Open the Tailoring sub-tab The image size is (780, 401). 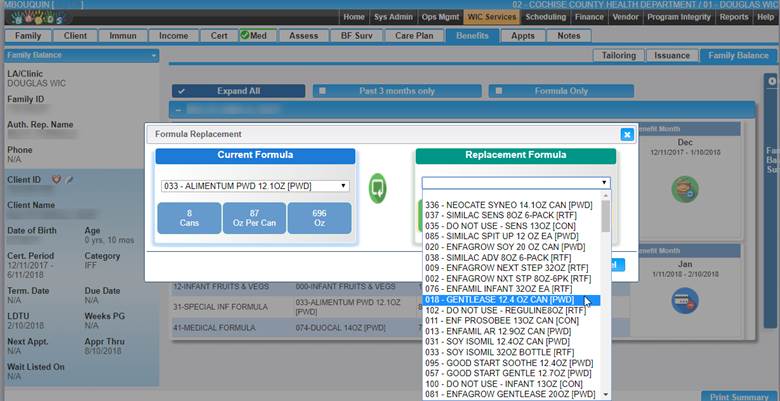click(618, 55)
